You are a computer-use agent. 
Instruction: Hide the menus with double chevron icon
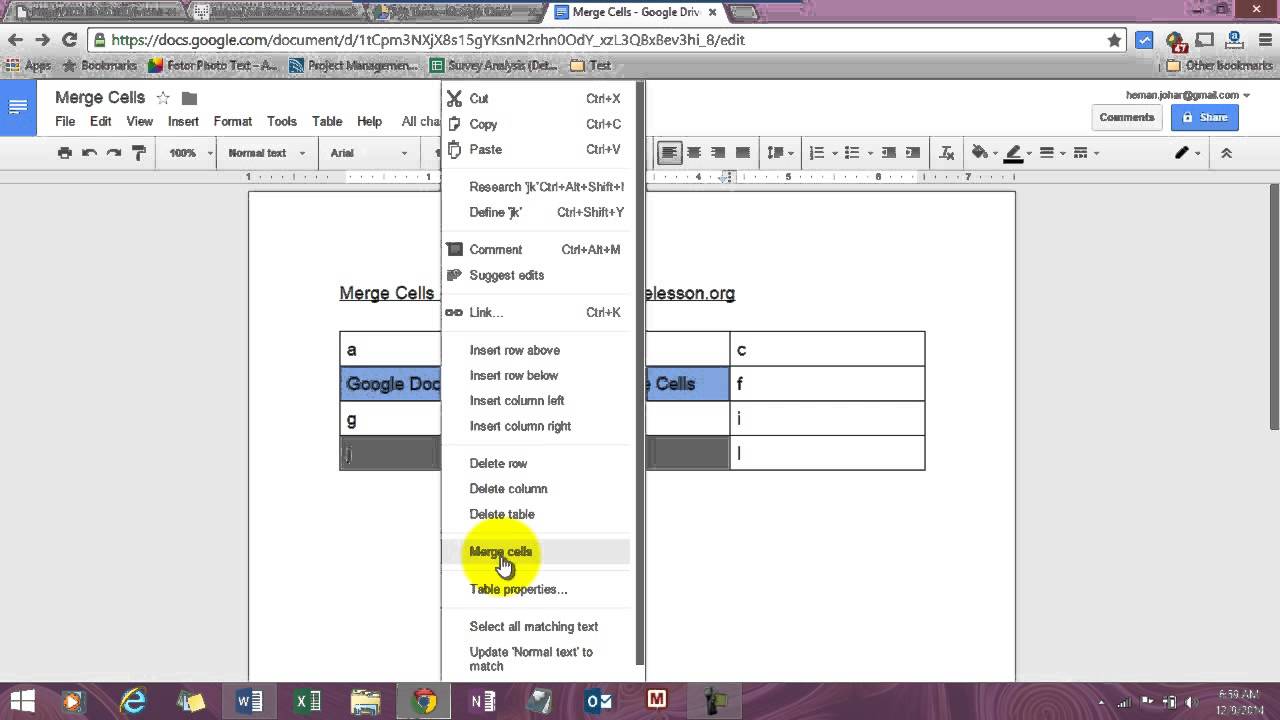1226,153
